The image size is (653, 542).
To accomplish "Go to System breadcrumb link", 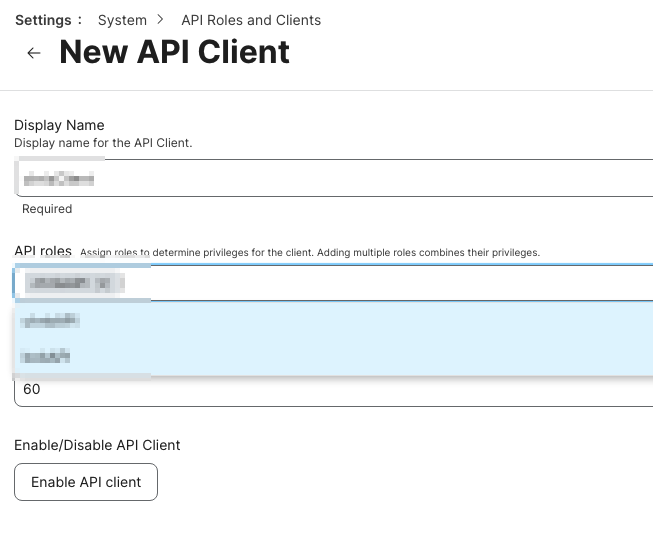I will (x=122, y=20).
